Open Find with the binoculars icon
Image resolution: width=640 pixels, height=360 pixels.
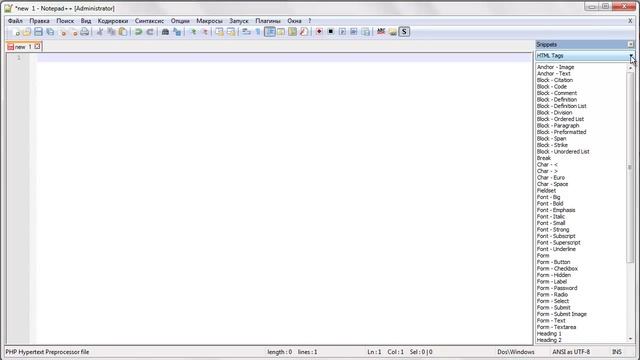165,32
